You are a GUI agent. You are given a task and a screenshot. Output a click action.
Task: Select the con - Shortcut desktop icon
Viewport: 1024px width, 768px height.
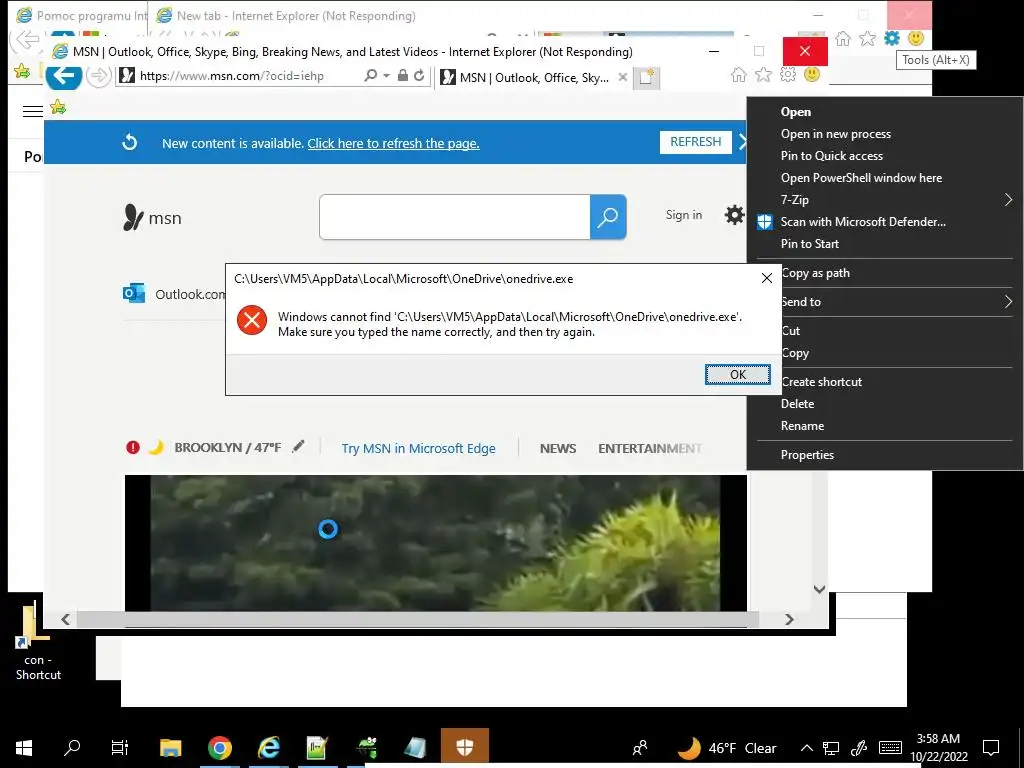point(37,643)
